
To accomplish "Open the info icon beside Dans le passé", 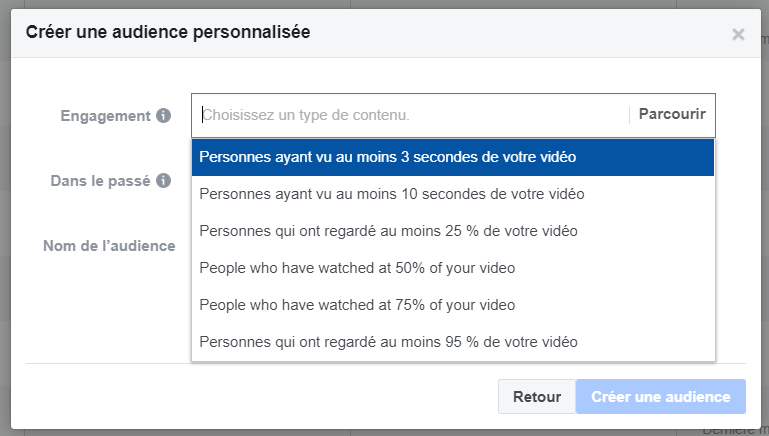I will 163,180.
